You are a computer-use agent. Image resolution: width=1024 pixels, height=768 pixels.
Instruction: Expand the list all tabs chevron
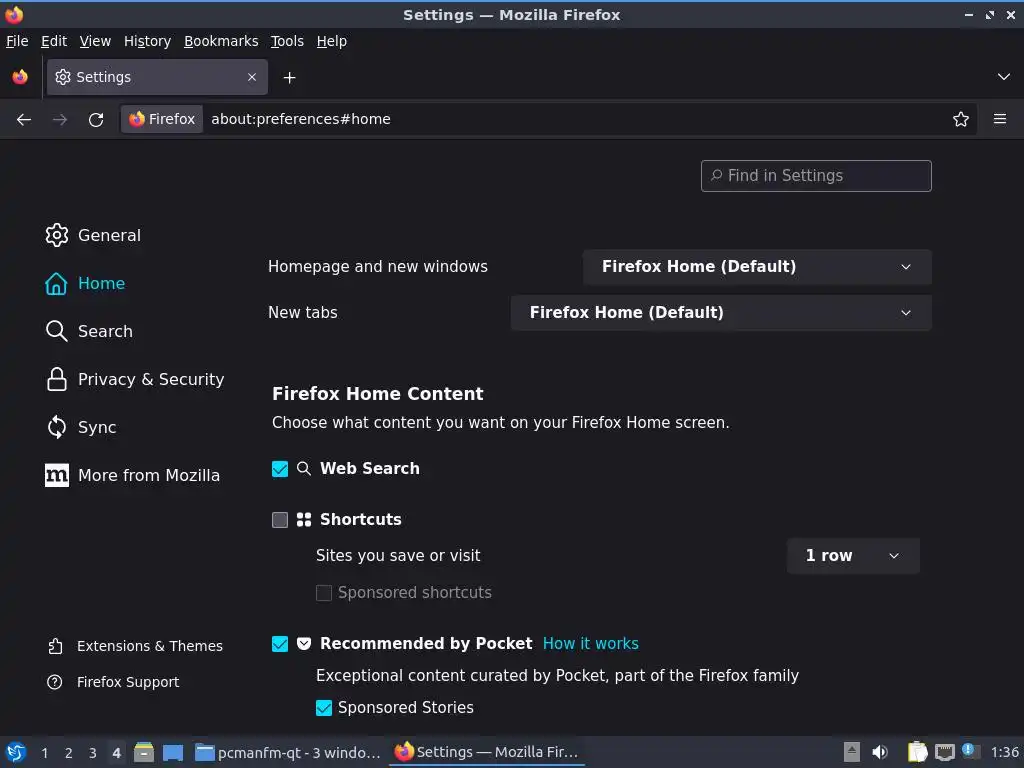(x=1004, y=77)
